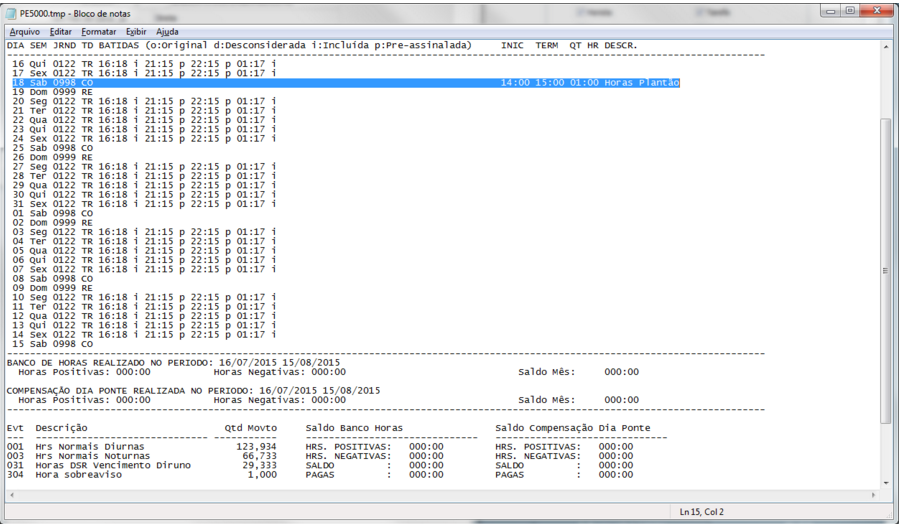The width and height of the screenshot is (900, 524).
Task: Open the Arquivo menu
Action: coord(25,32)
